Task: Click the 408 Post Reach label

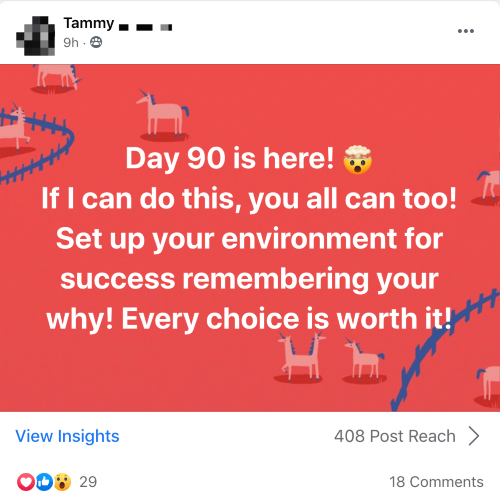Action: tap(395, 436)
